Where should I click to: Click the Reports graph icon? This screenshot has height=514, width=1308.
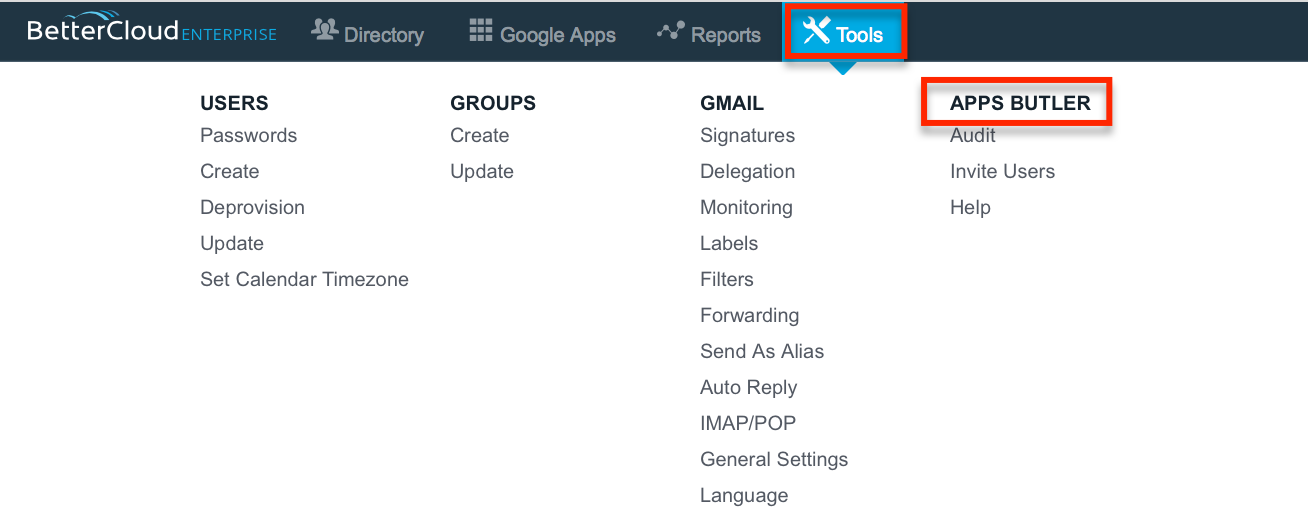(669, 32)
